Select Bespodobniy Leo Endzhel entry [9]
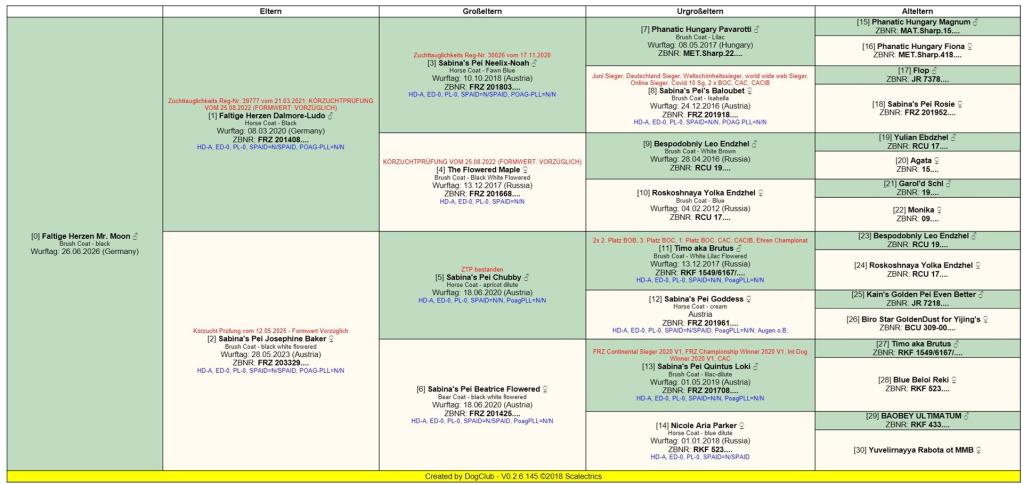Viewport: 1023px width, 484px height. coord(700,144)
